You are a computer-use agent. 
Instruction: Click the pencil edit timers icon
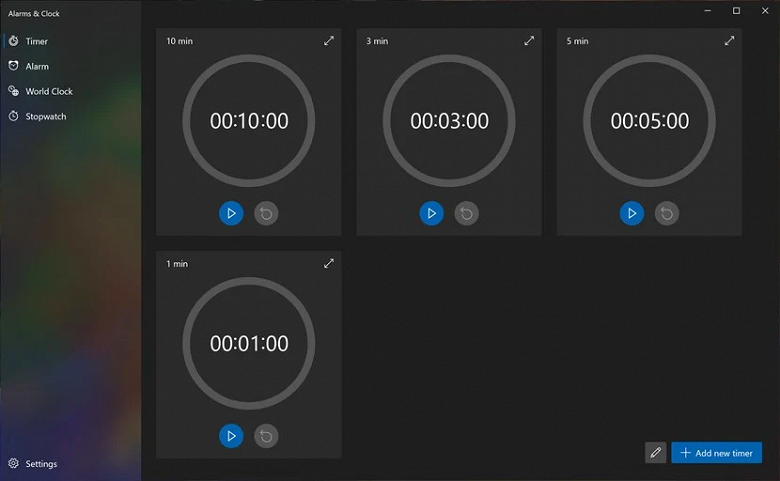[656, 453]
